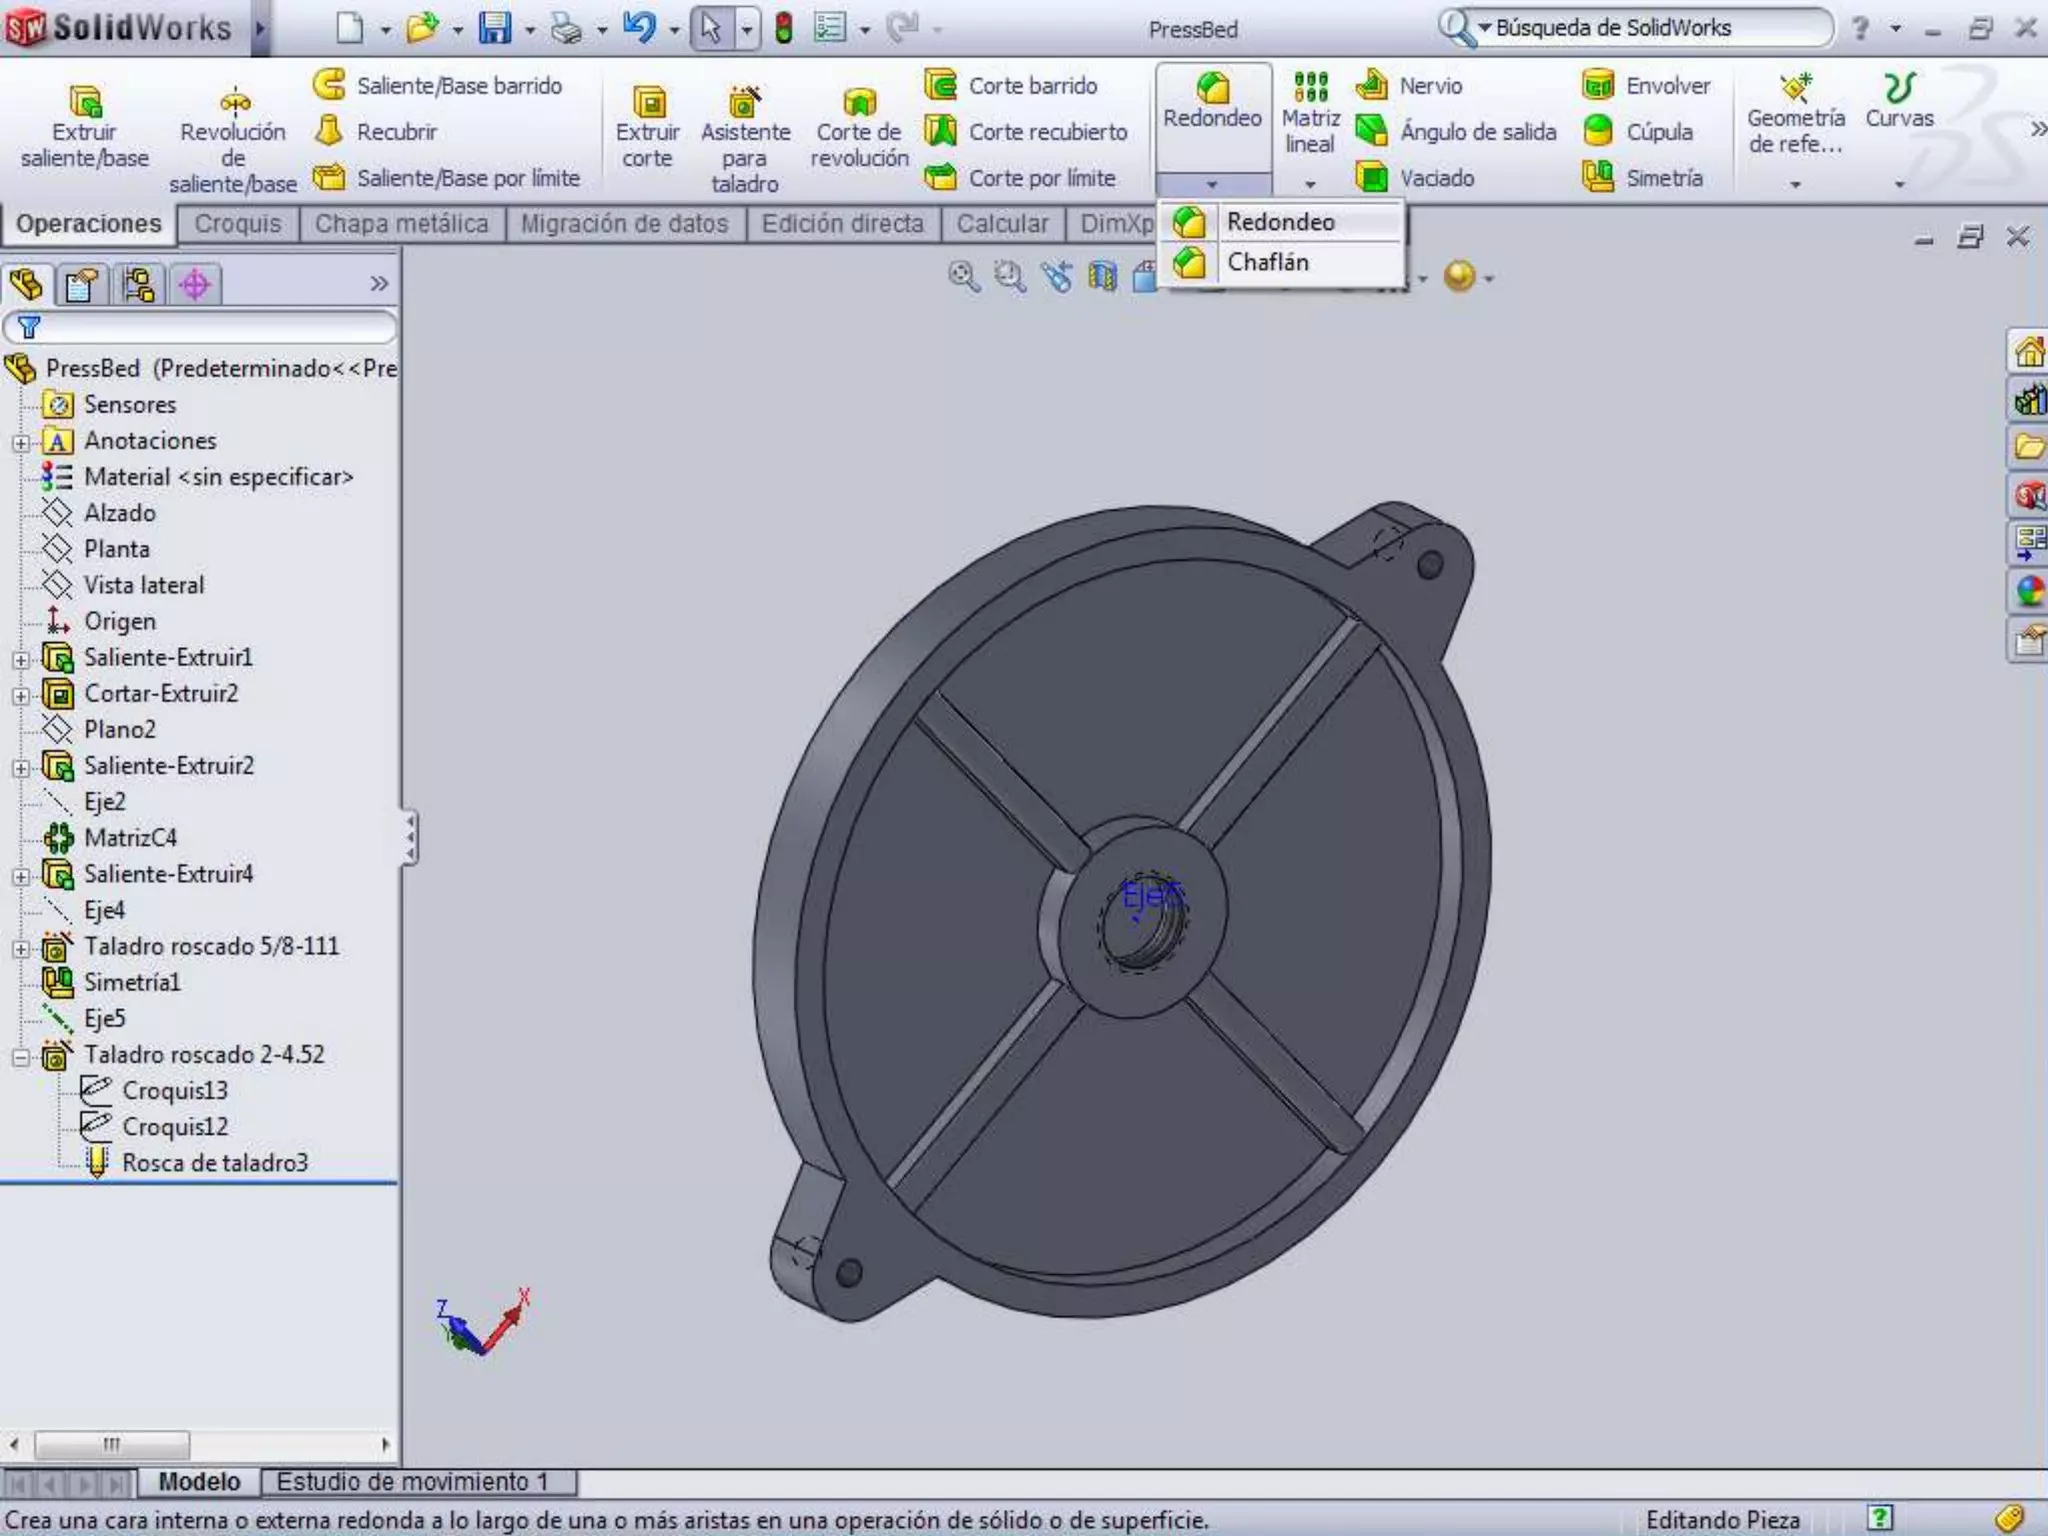Choose Chaflán from the dropdown menu

click(x=1267, y=263)
